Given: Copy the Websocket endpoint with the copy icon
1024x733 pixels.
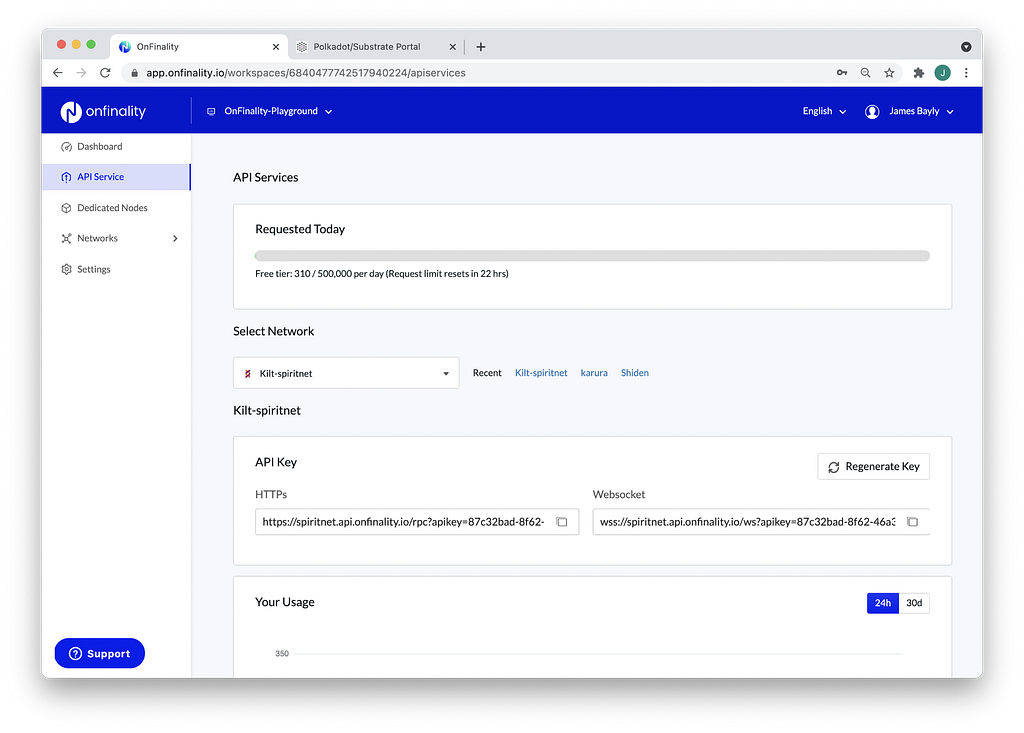Looking at the screenshot, I should coord(912,521).
